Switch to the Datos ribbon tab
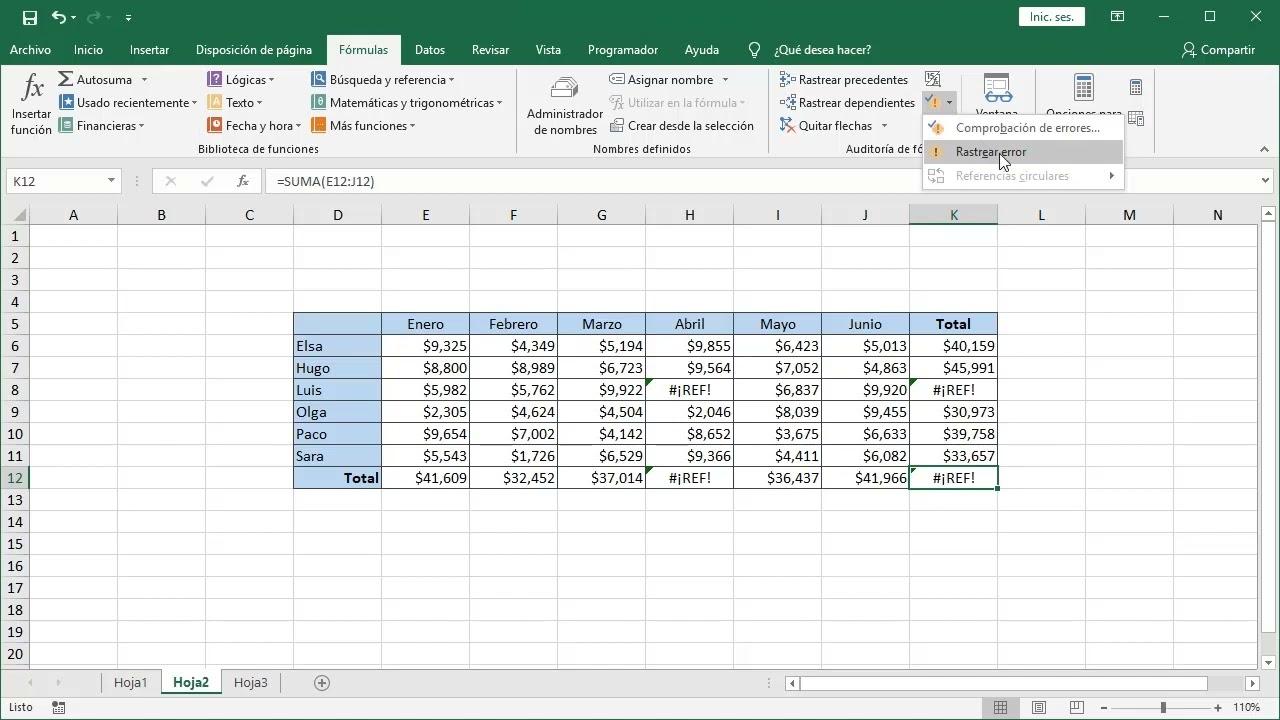1280x720 pixels. click(x=429, y=49)
